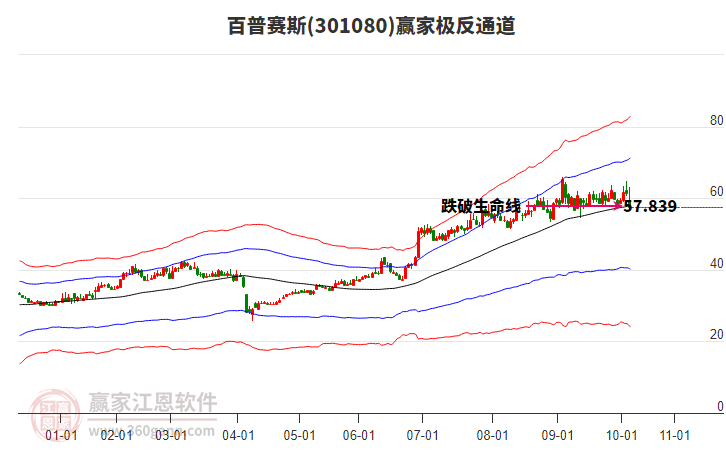This screenshot has height=450, width=726.
Task: Click the 06-01 date axis label
Action: [358, 436]
